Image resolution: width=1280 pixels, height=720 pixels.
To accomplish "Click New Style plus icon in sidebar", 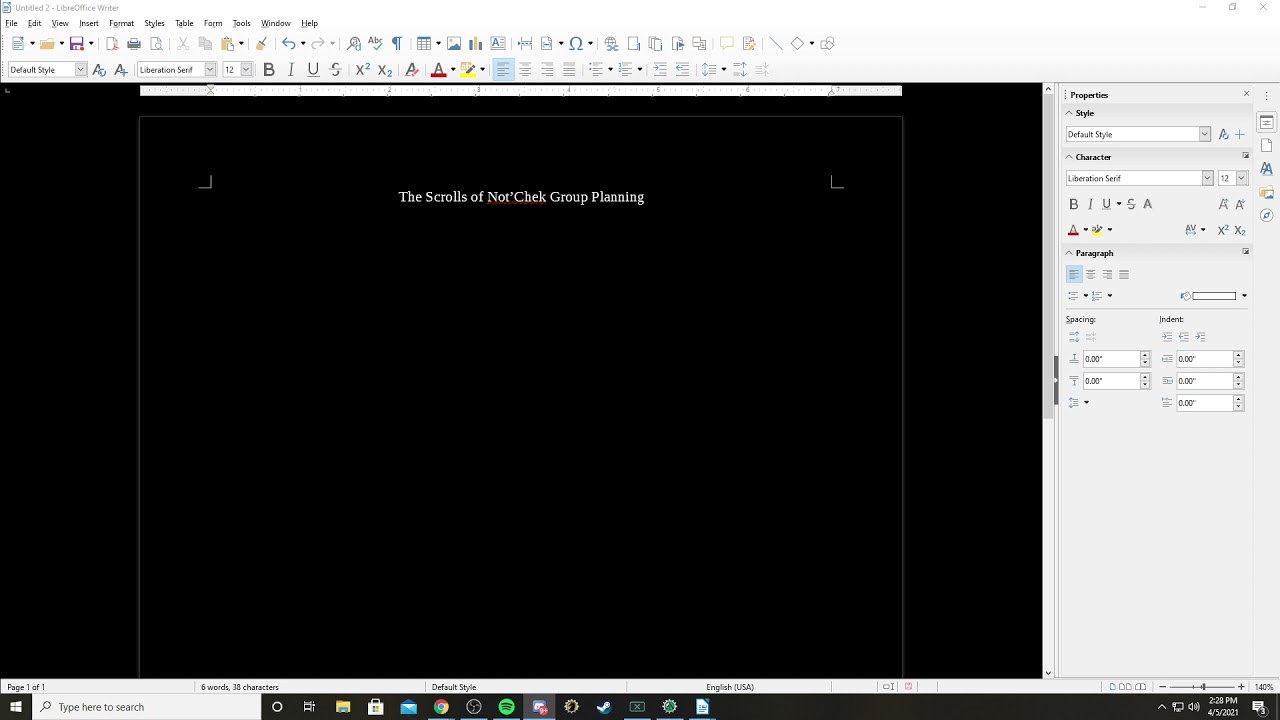I will (1240, 134).
